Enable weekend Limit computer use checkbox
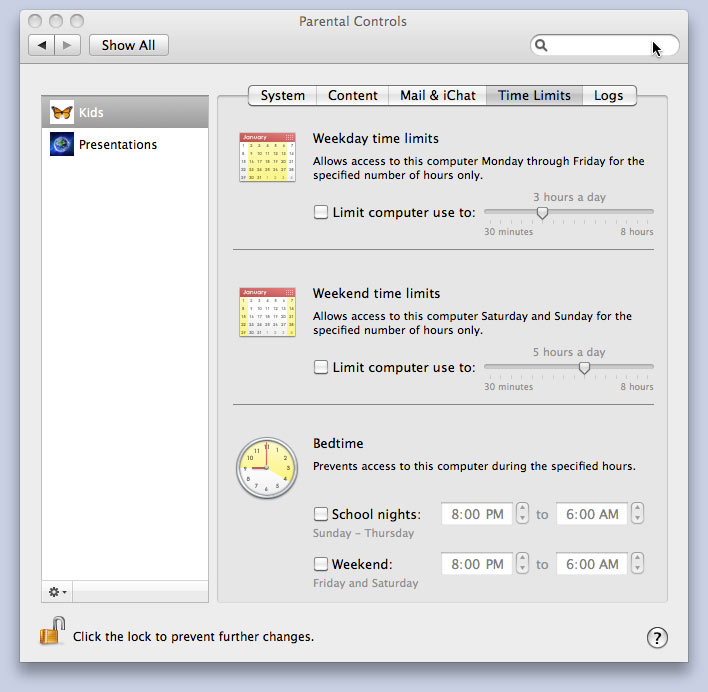 coord(321,367)
